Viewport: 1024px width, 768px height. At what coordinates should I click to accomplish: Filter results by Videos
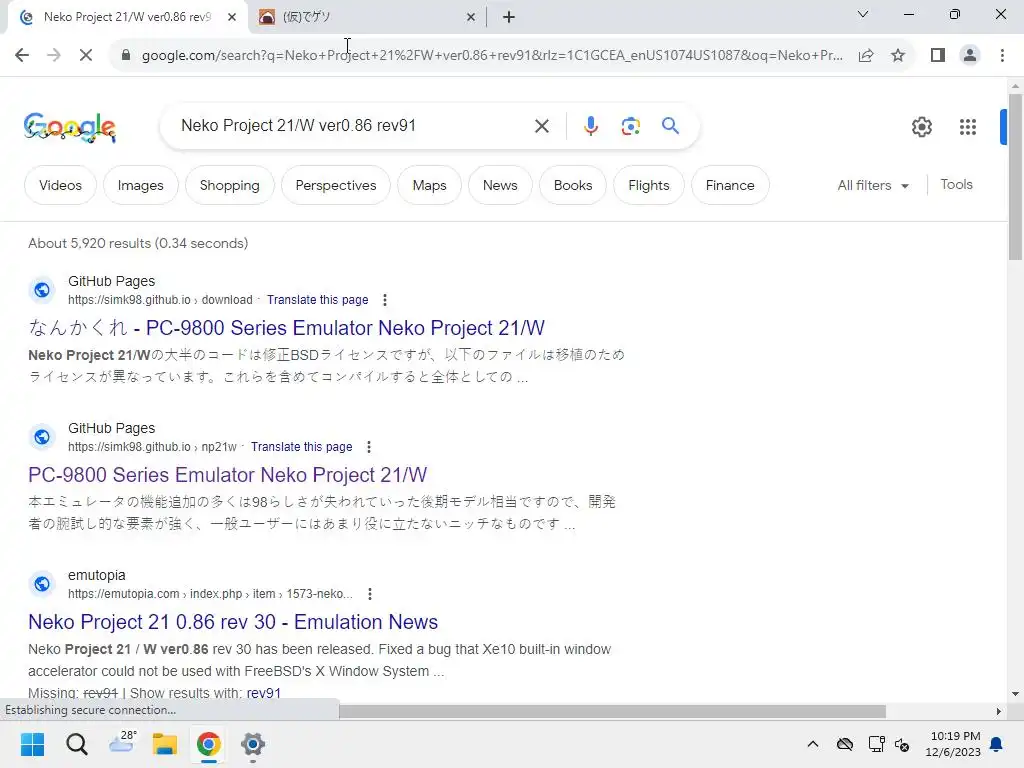[x=60, y=185]
